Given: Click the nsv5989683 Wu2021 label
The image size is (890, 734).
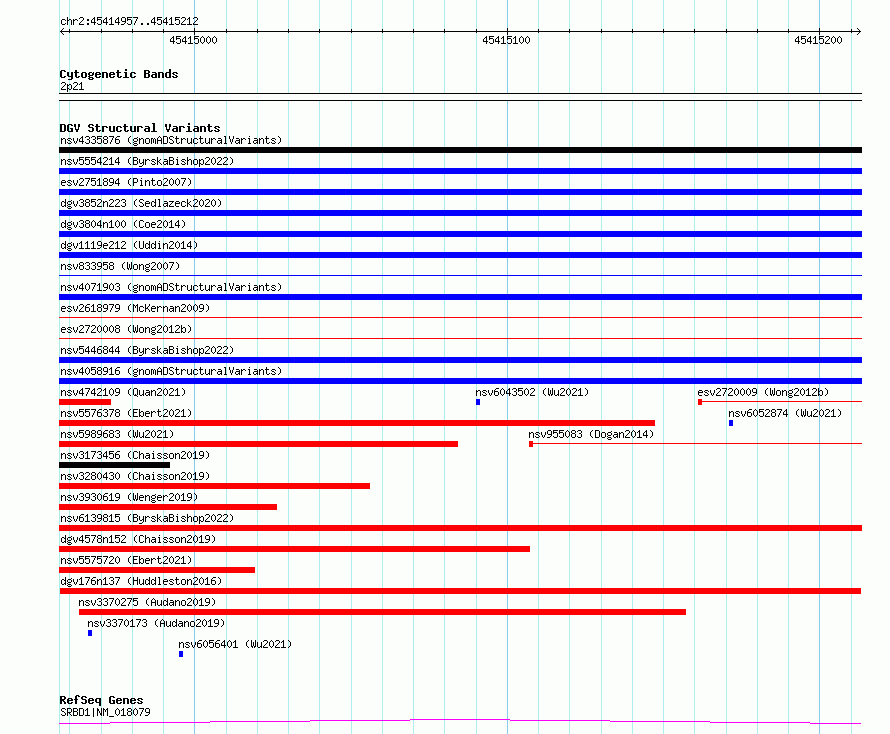Looking at the screenshot, I should [x=117, y=434].
